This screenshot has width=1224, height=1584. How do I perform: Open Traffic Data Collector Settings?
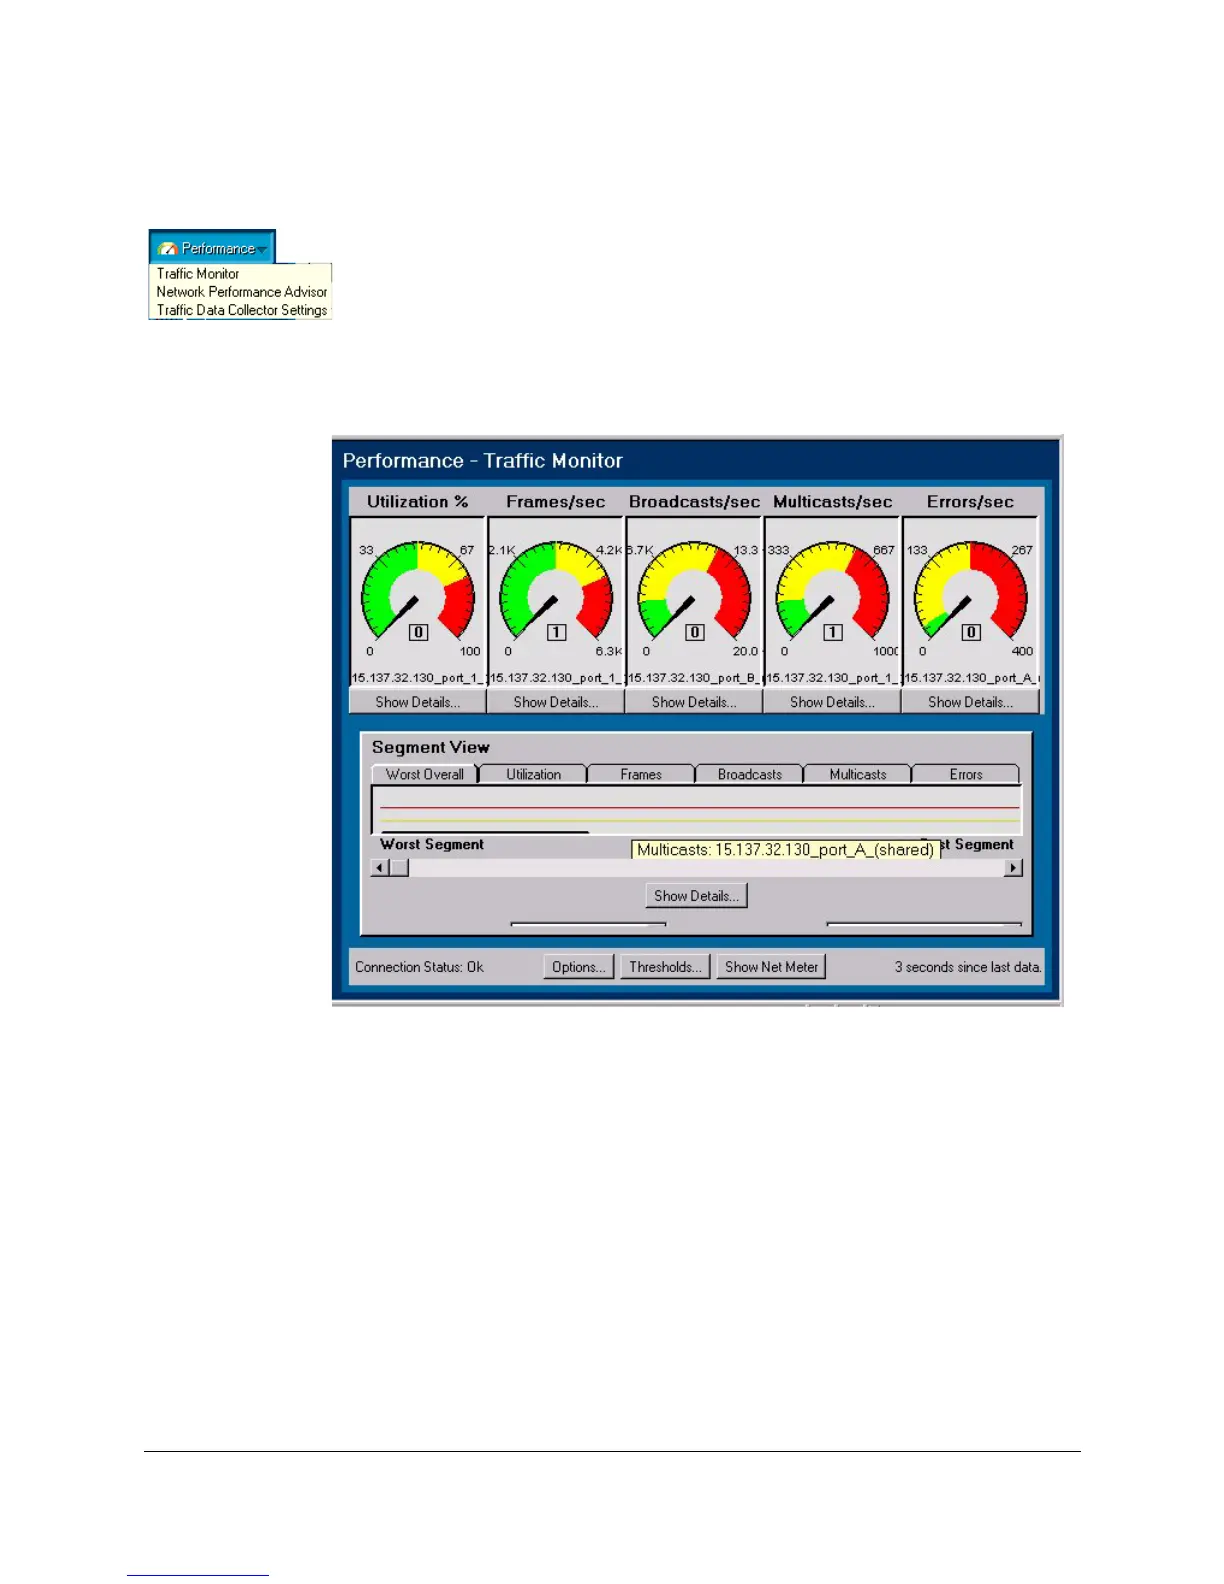pyautogui.click(x=242, y=310)
